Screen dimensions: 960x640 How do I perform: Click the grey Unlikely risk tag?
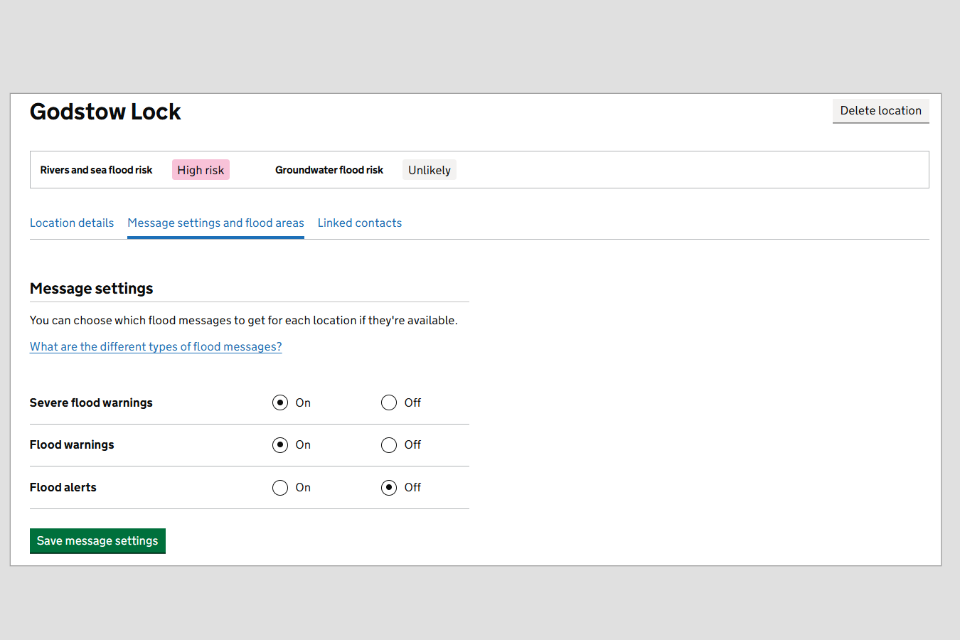[429, 170]
